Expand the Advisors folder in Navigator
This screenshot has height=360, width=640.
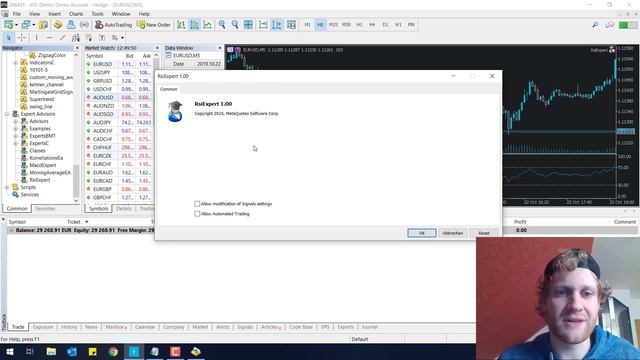pyautogui.click(x=16, y=122)
